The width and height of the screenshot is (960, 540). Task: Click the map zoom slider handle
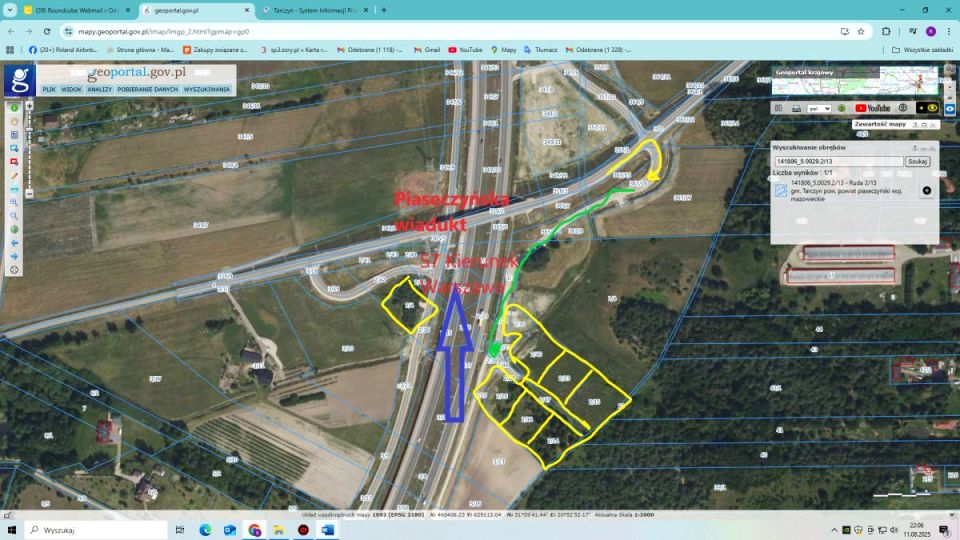29,130
